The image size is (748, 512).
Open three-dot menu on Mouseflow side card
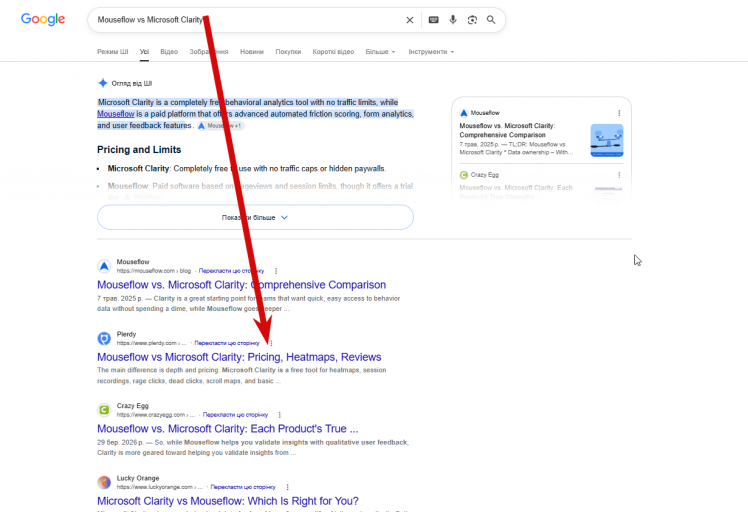pos(619,113)
